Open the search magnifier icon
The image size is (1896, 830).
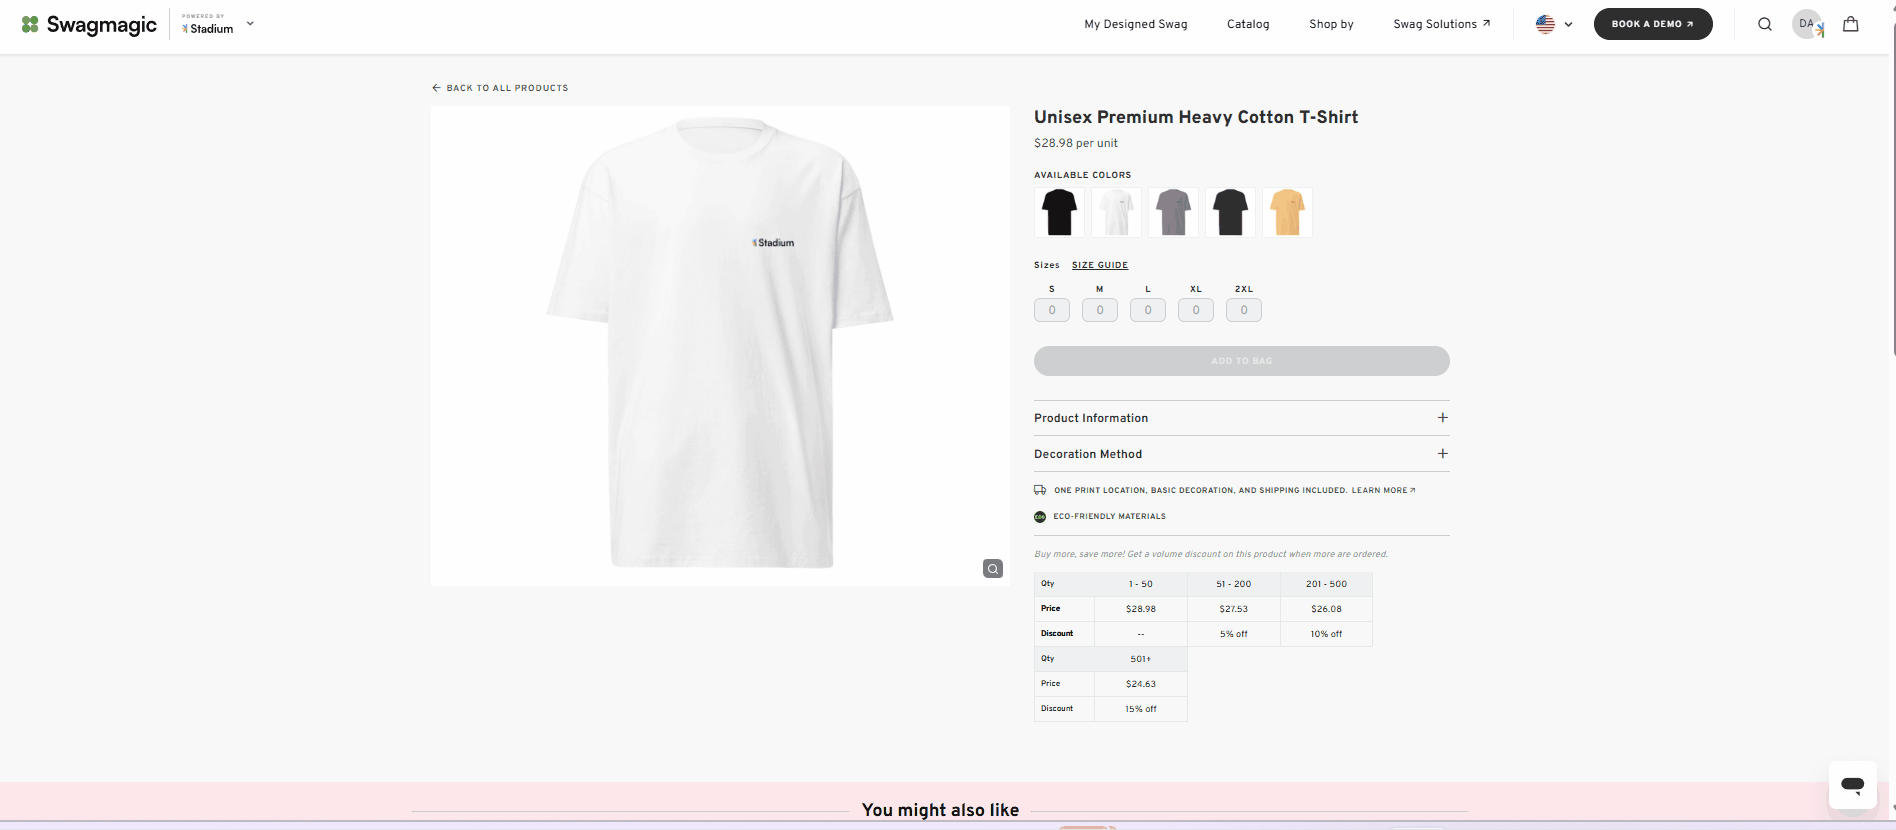pyautogui.click(x=1765, y=24)
